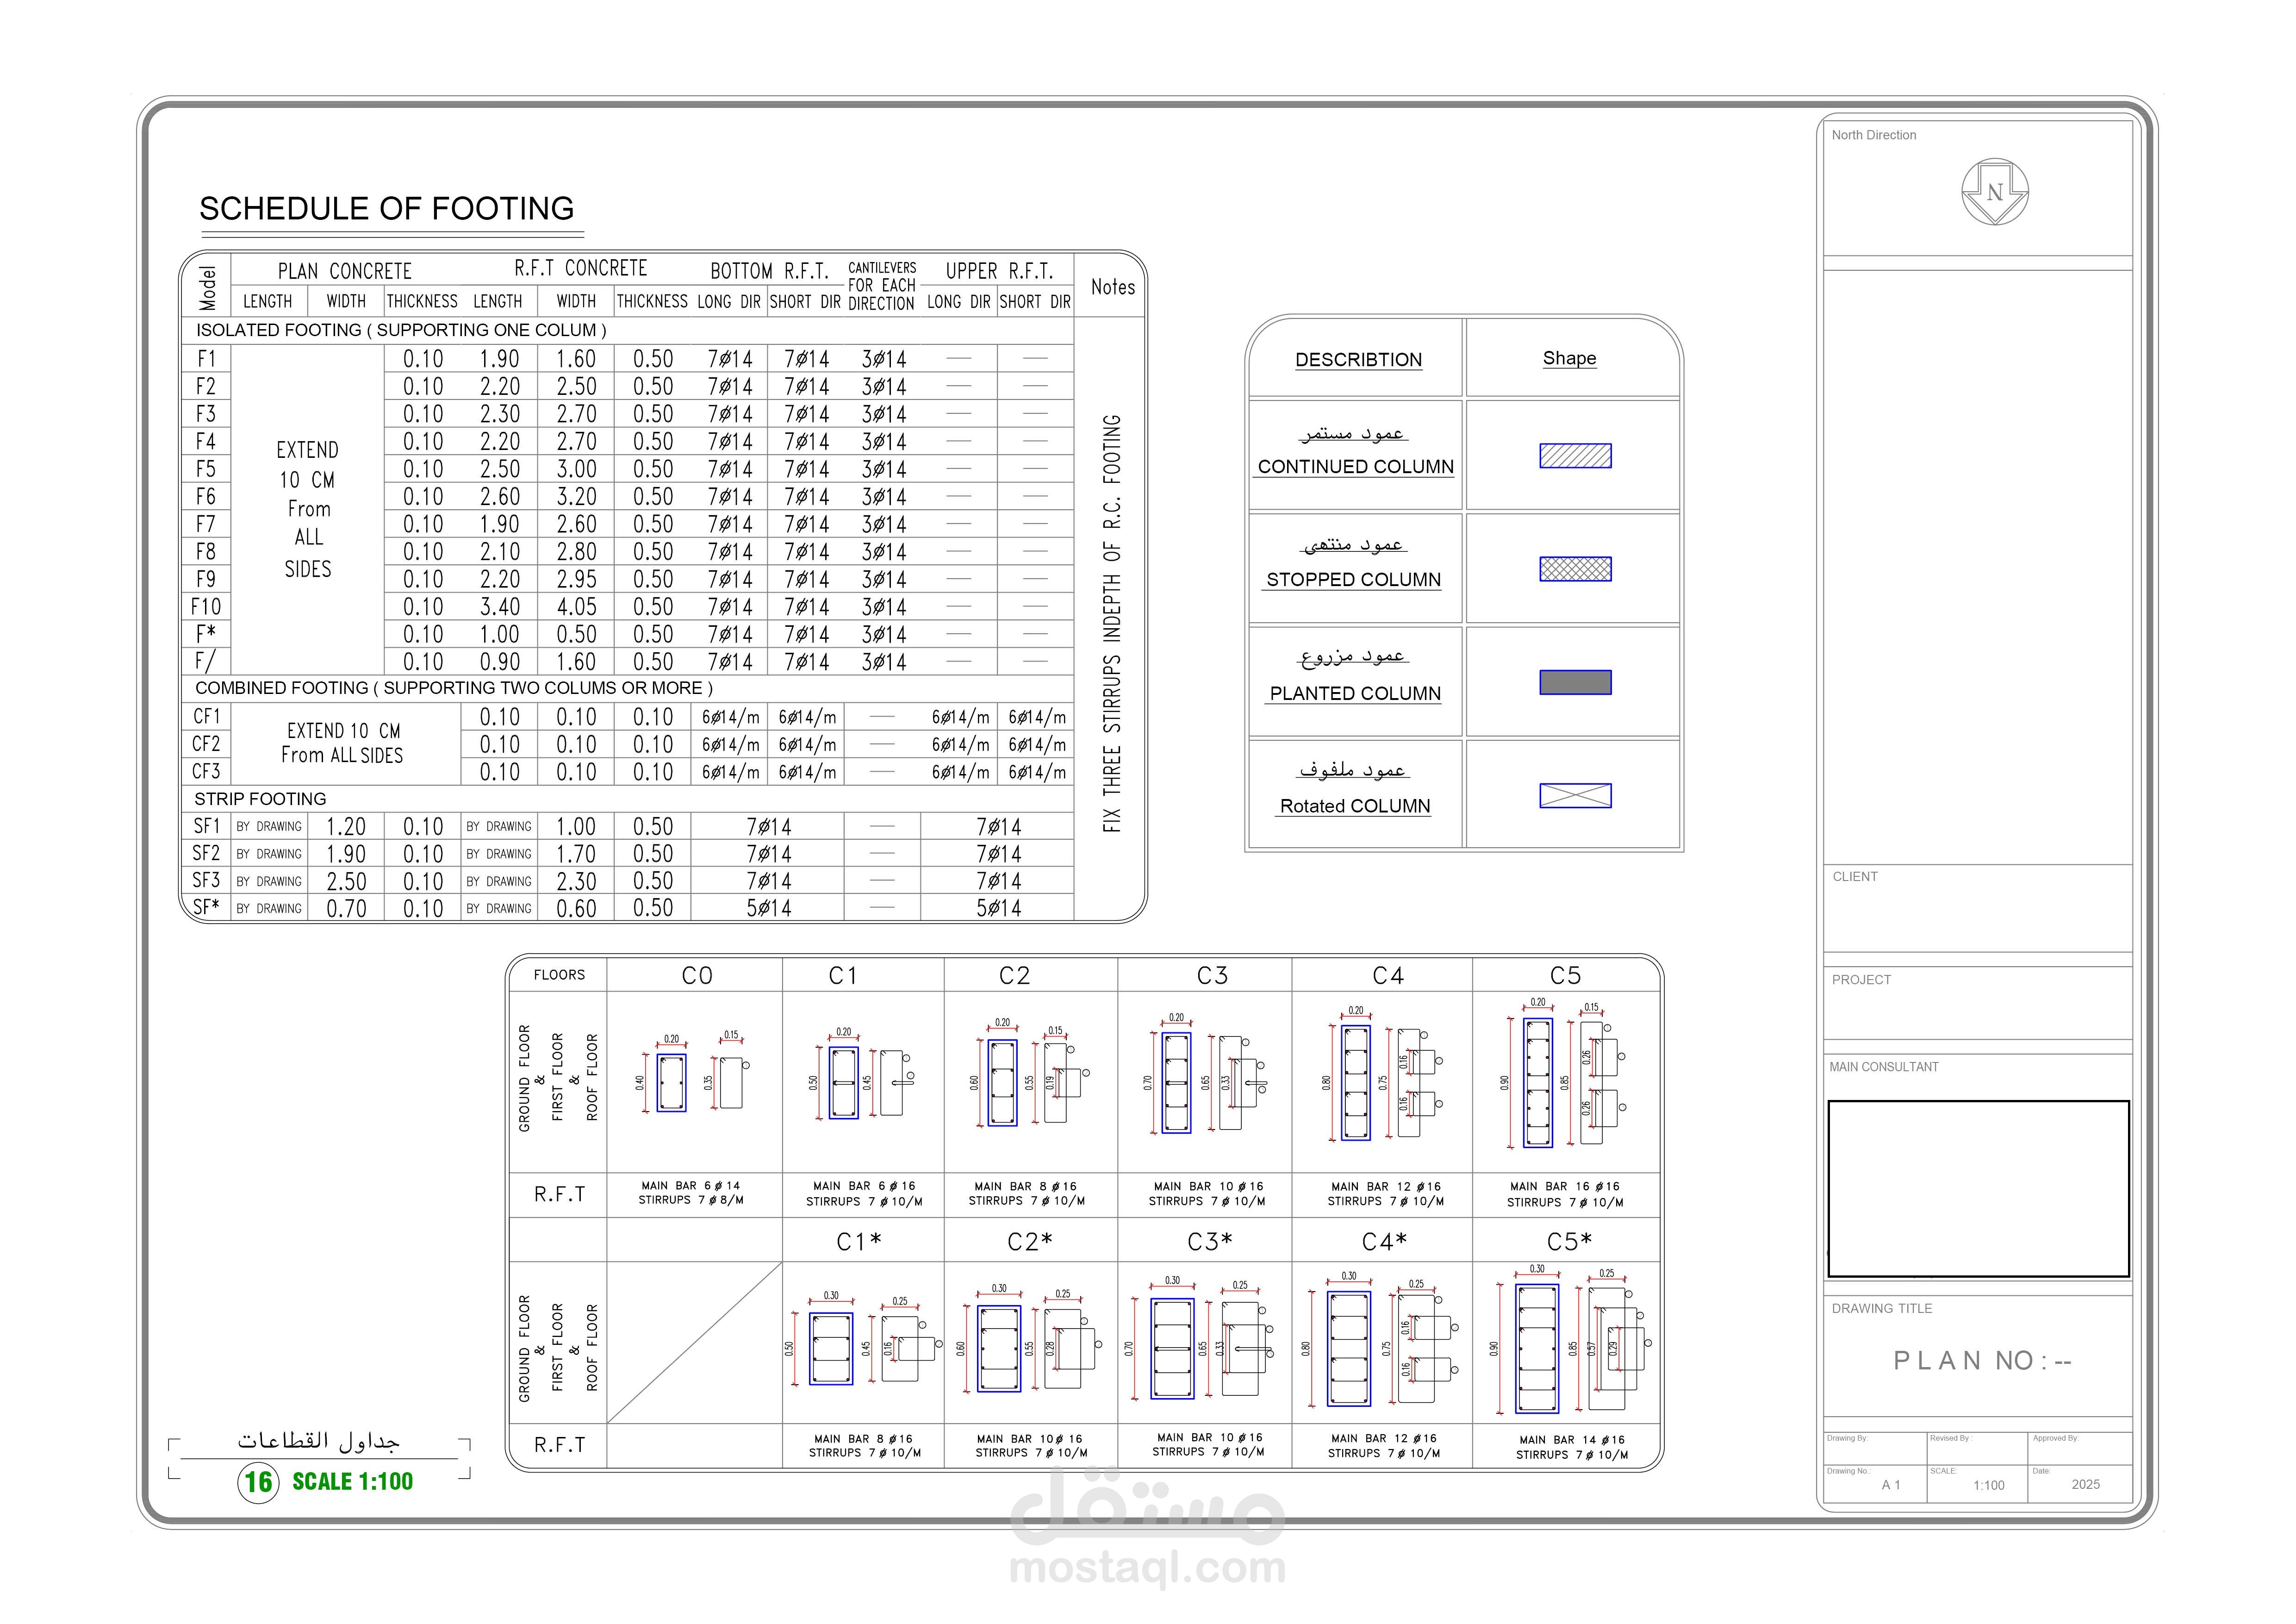Click the FLOORS header cell
This screenshot has height=1624, width=2296.
[559, 975]
